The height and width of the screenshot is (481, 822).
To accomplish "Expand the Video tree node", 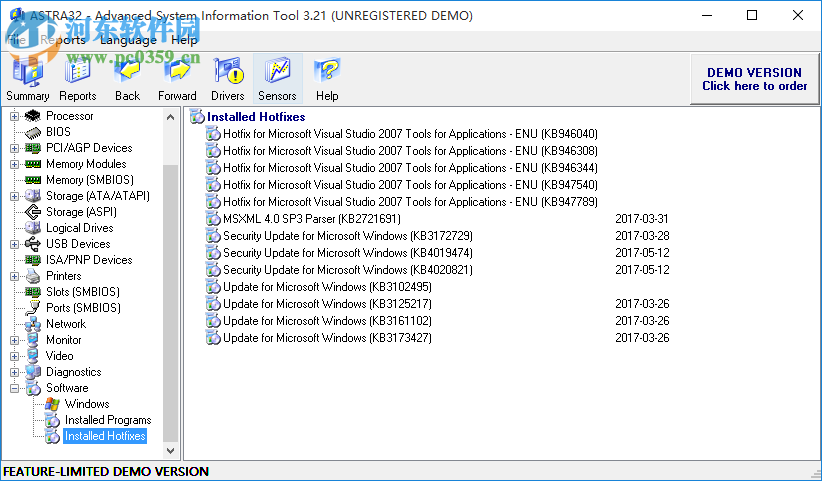I will 15,356.
